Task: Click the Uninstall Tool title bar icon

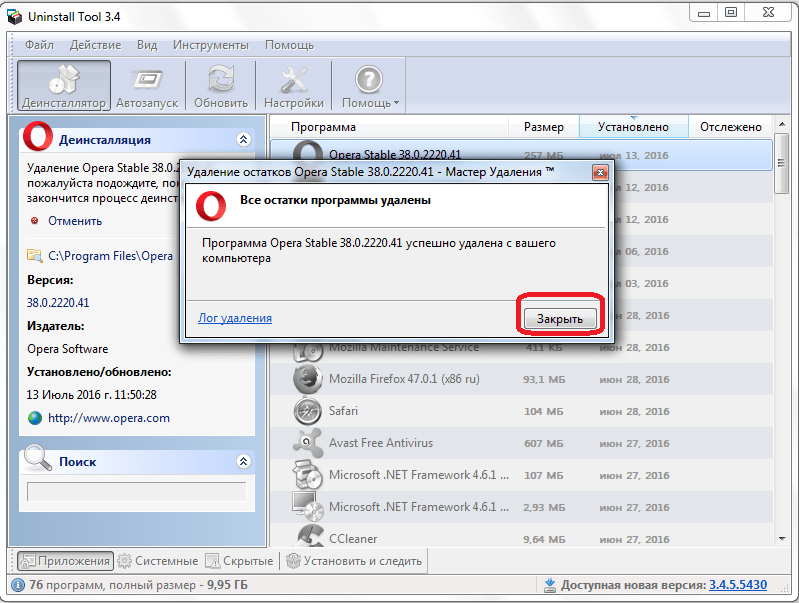Action: pos(15,17)
